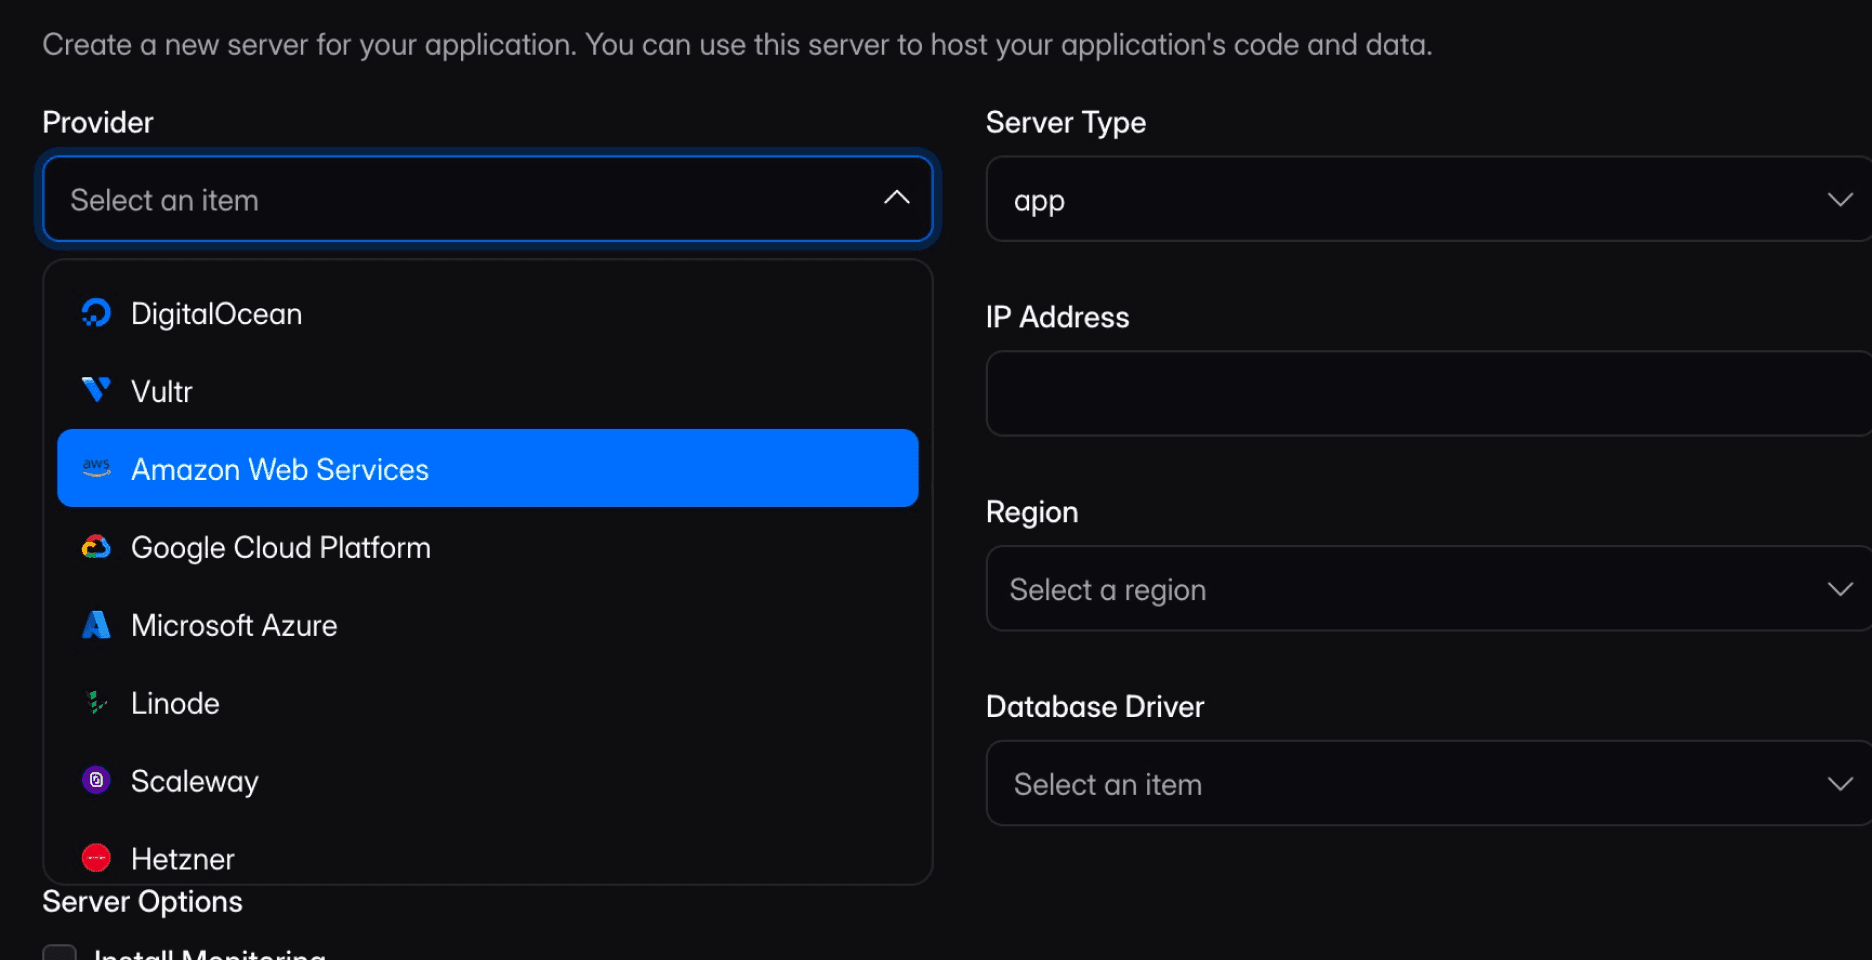
Task: Click the Hetzner red logo icon
Action: pyautogui.click(x=96, y=857)
